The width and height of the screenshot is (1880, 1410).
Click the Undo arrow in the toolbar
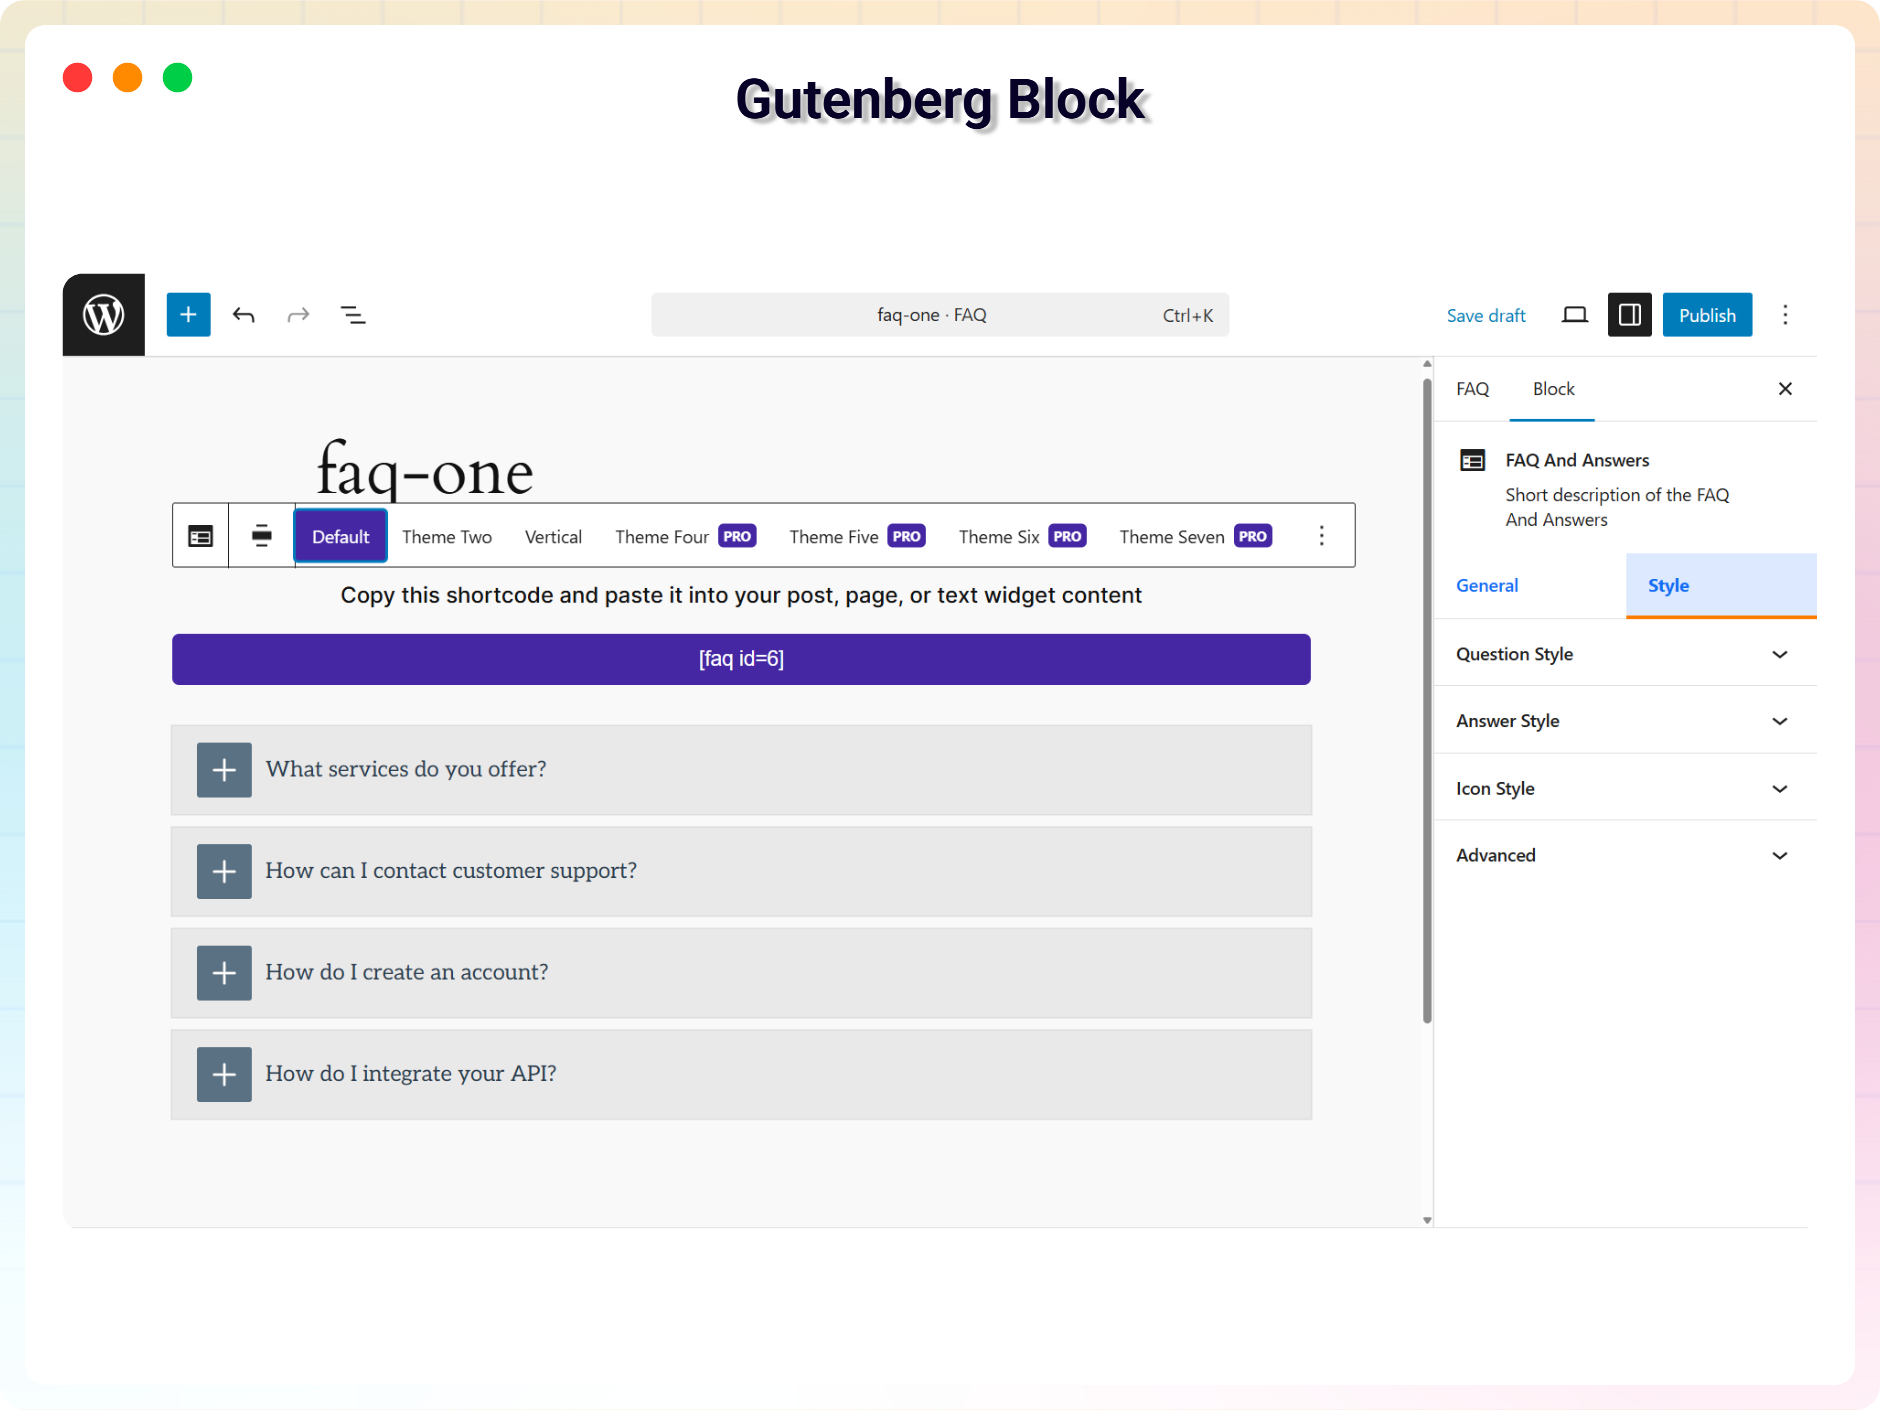[x=244, y=314]
